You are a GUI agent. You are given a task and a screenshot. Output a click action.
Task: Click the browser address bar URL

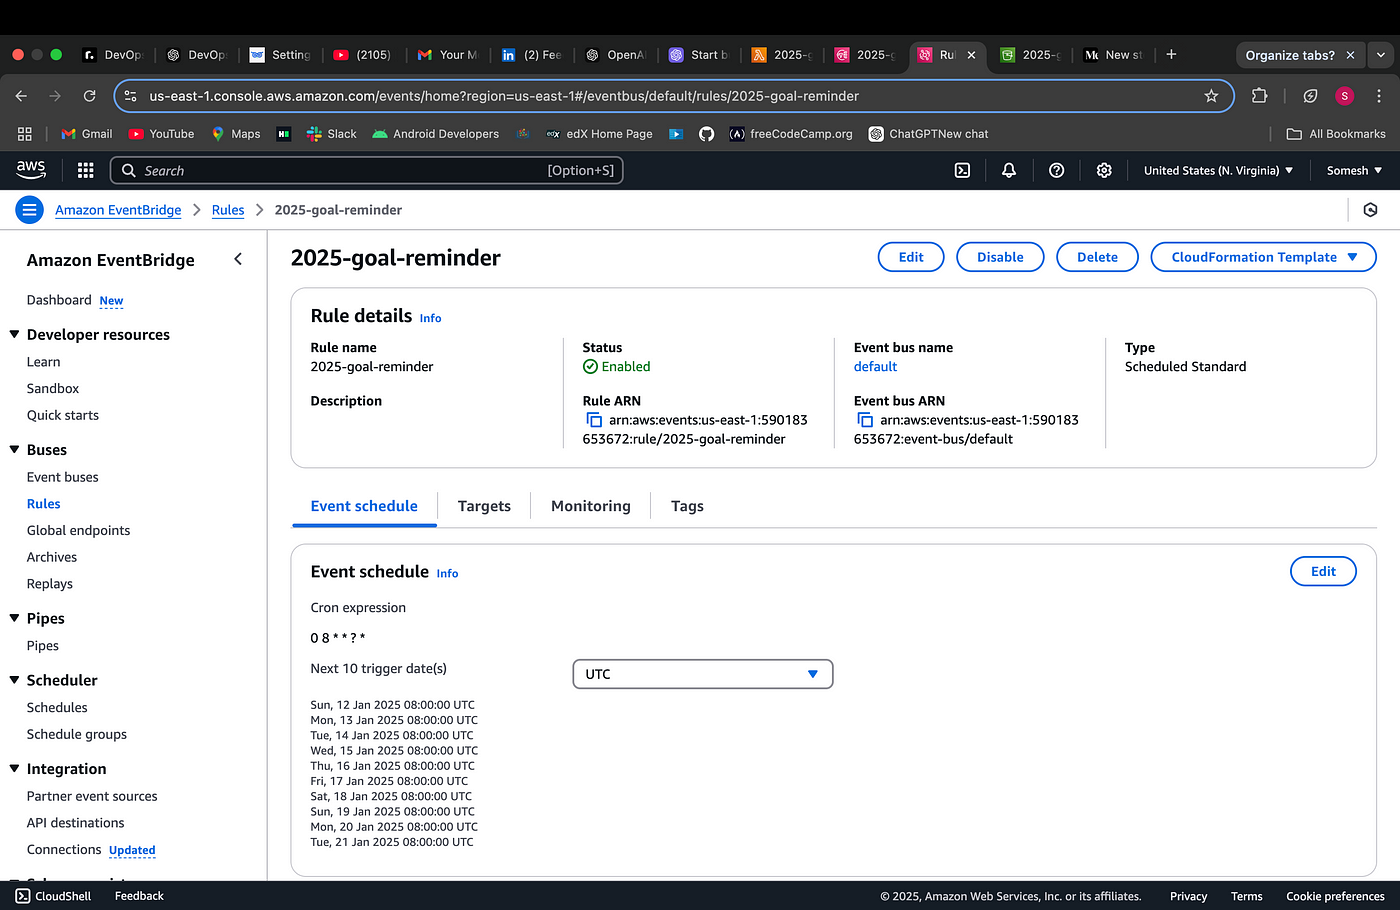[504, 96]
